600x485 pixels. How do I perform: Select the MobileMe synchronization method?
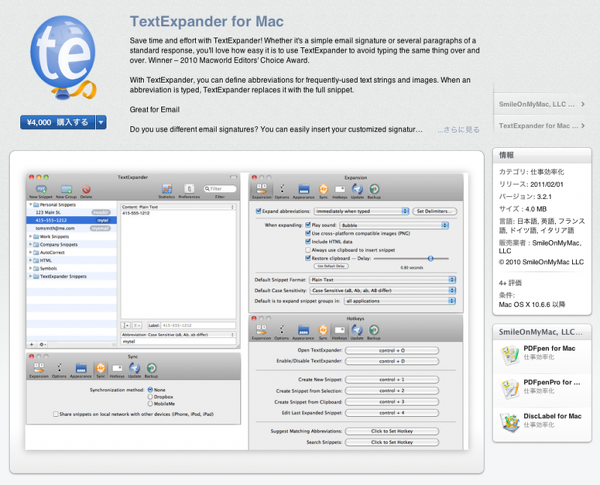pos(150,403)
